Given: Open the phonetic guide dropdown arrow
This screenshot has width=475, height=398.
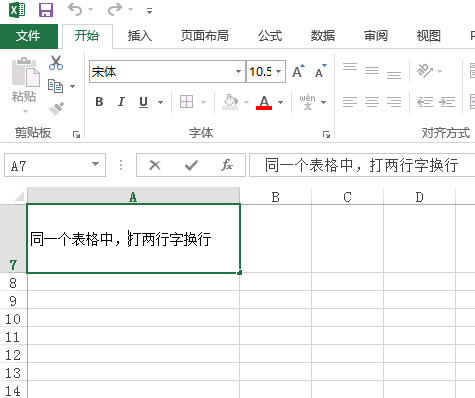Looking at the screenshot, I should (323, 102).
